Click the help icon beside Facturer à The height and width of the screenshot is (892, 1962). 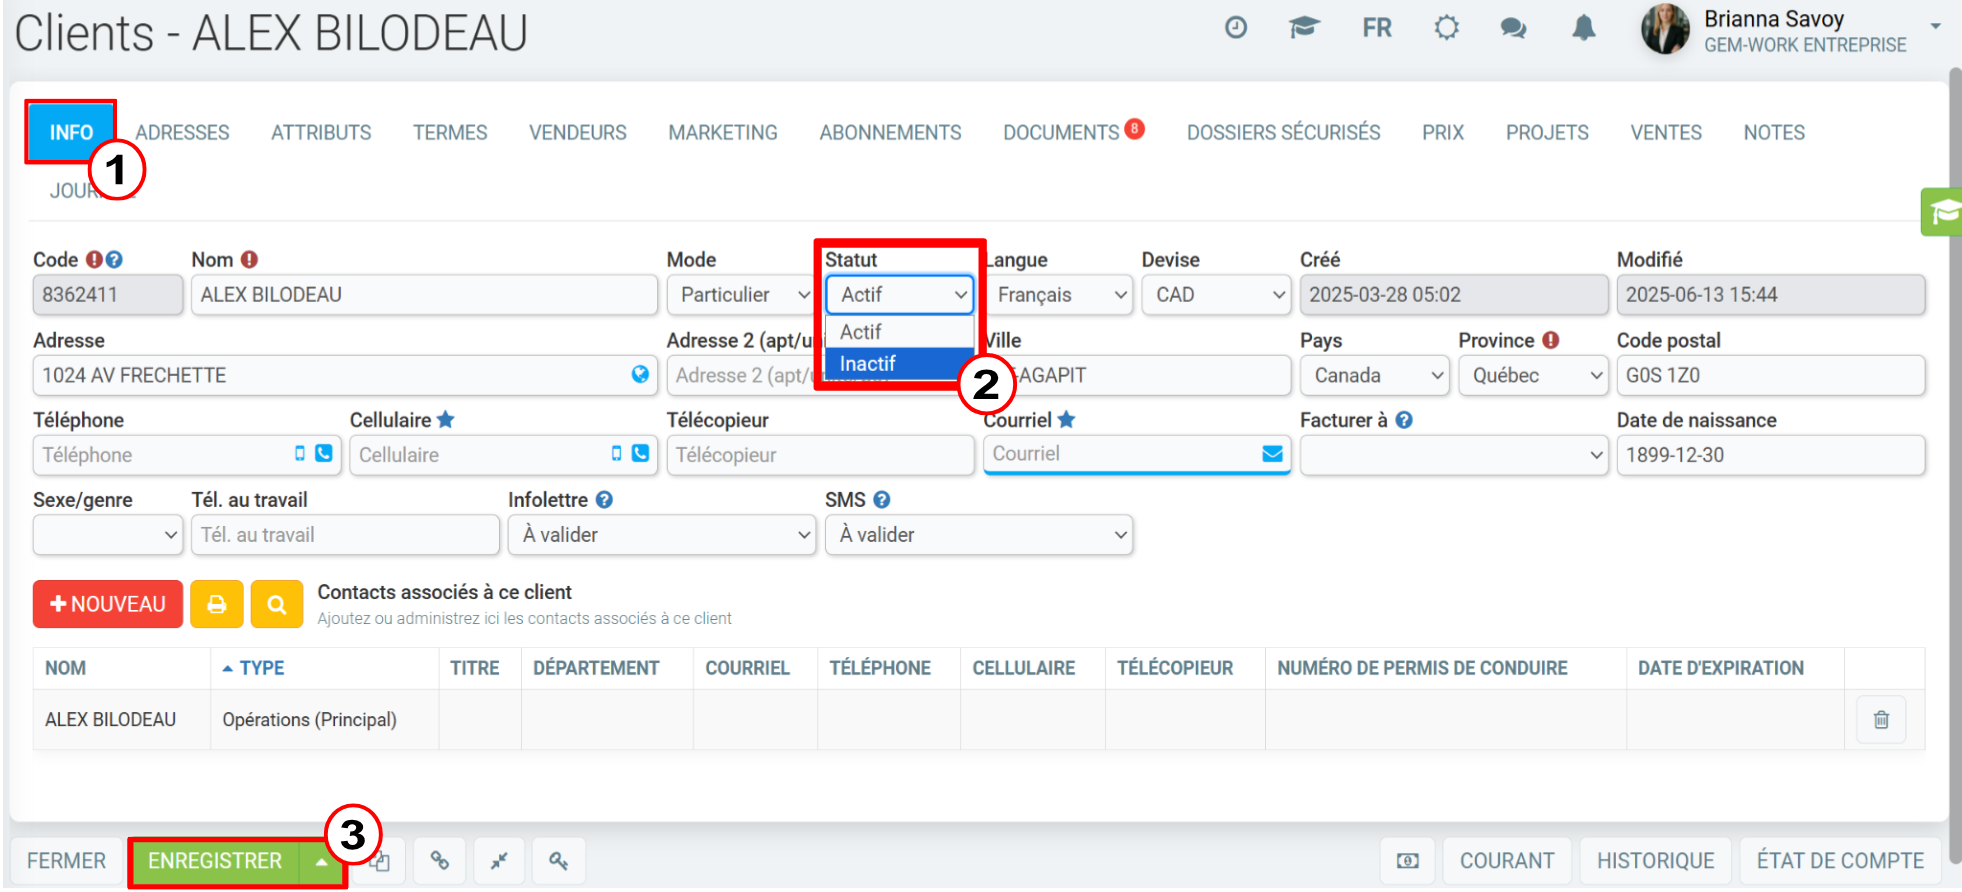coord(1404,420)
